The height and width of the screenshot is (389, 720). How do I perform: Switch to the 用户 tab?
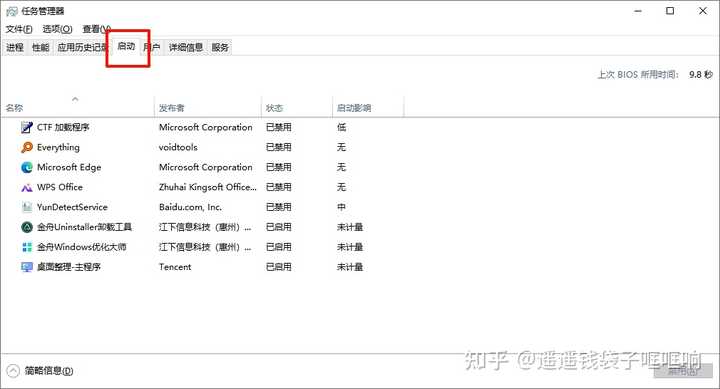coord(152,47)
